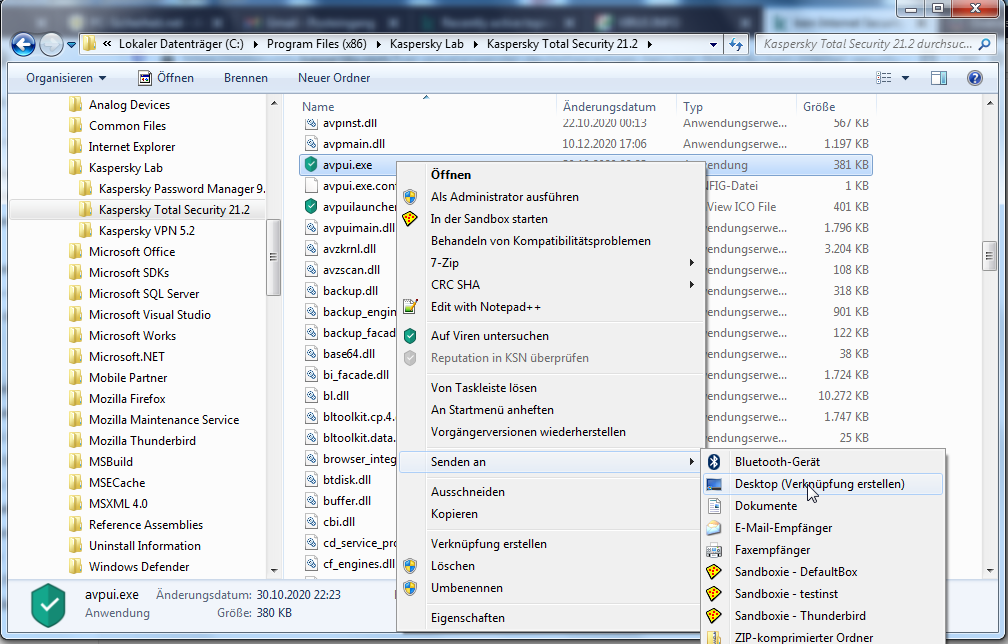Select 'Kaspersky Lab' breadcrumb in address bar

click(x=426, y=44)
